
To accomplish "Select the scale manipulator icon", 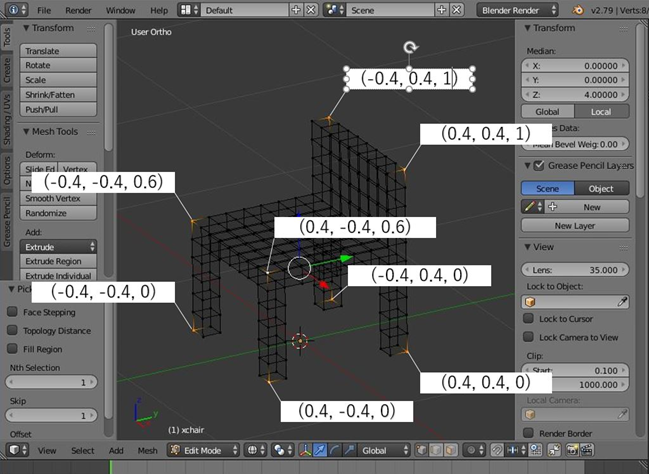I will pos(349,450).
